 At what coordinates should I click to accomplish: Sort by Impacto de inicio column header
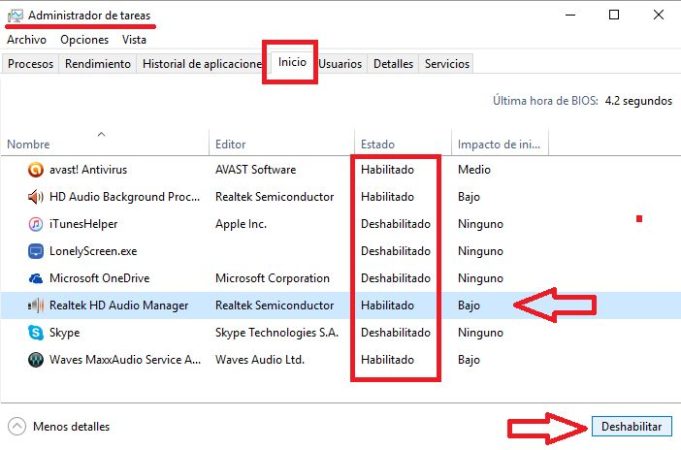[496, 144]
